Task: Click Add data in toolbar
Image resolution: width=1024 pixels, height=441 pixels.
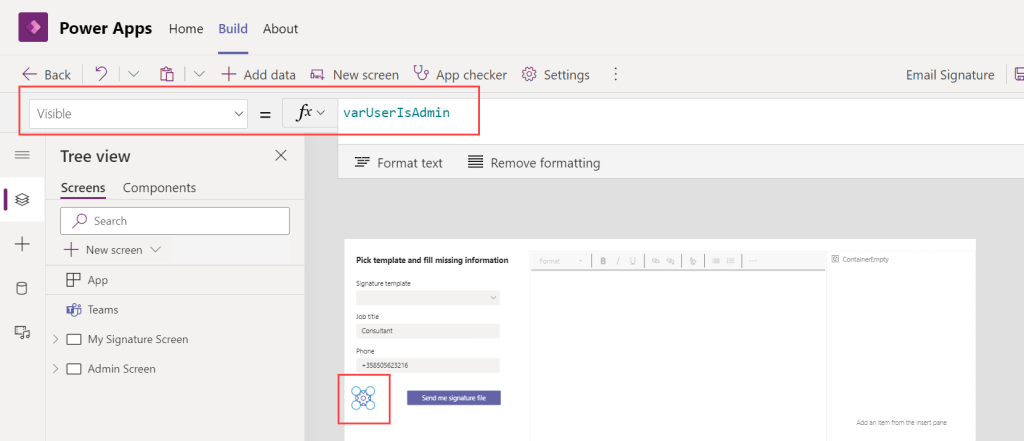Action: coord(258,74)
